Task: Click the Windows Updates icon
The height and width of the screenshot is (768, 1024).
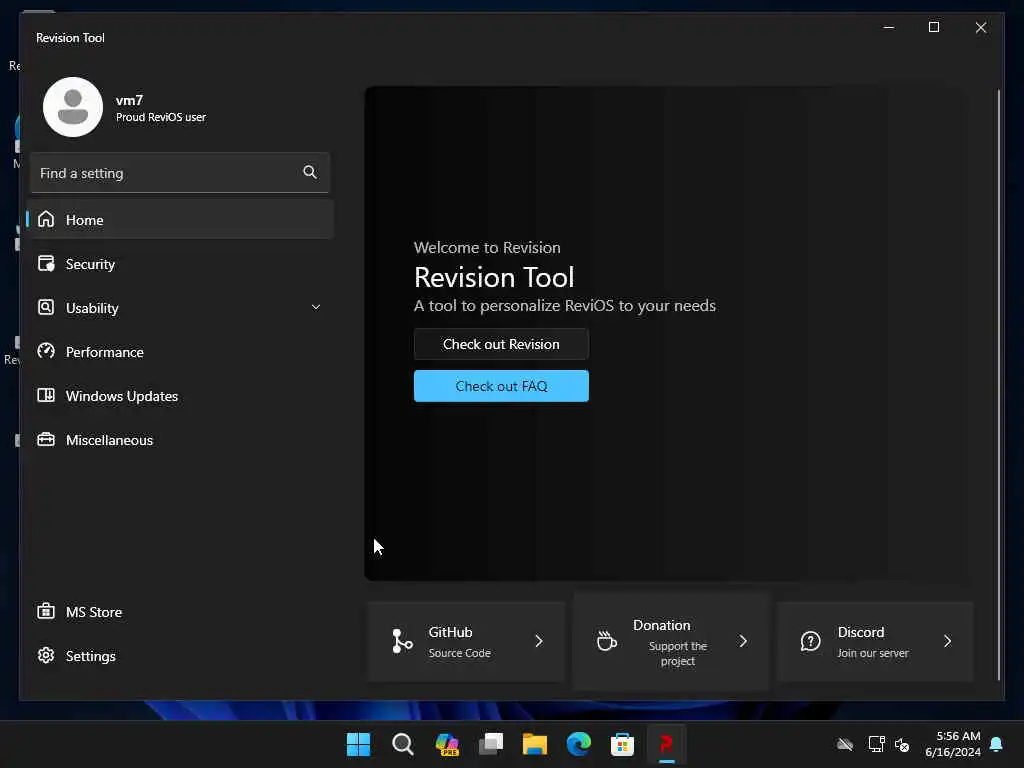Action: pyautogui.click(x=46, y=396)
